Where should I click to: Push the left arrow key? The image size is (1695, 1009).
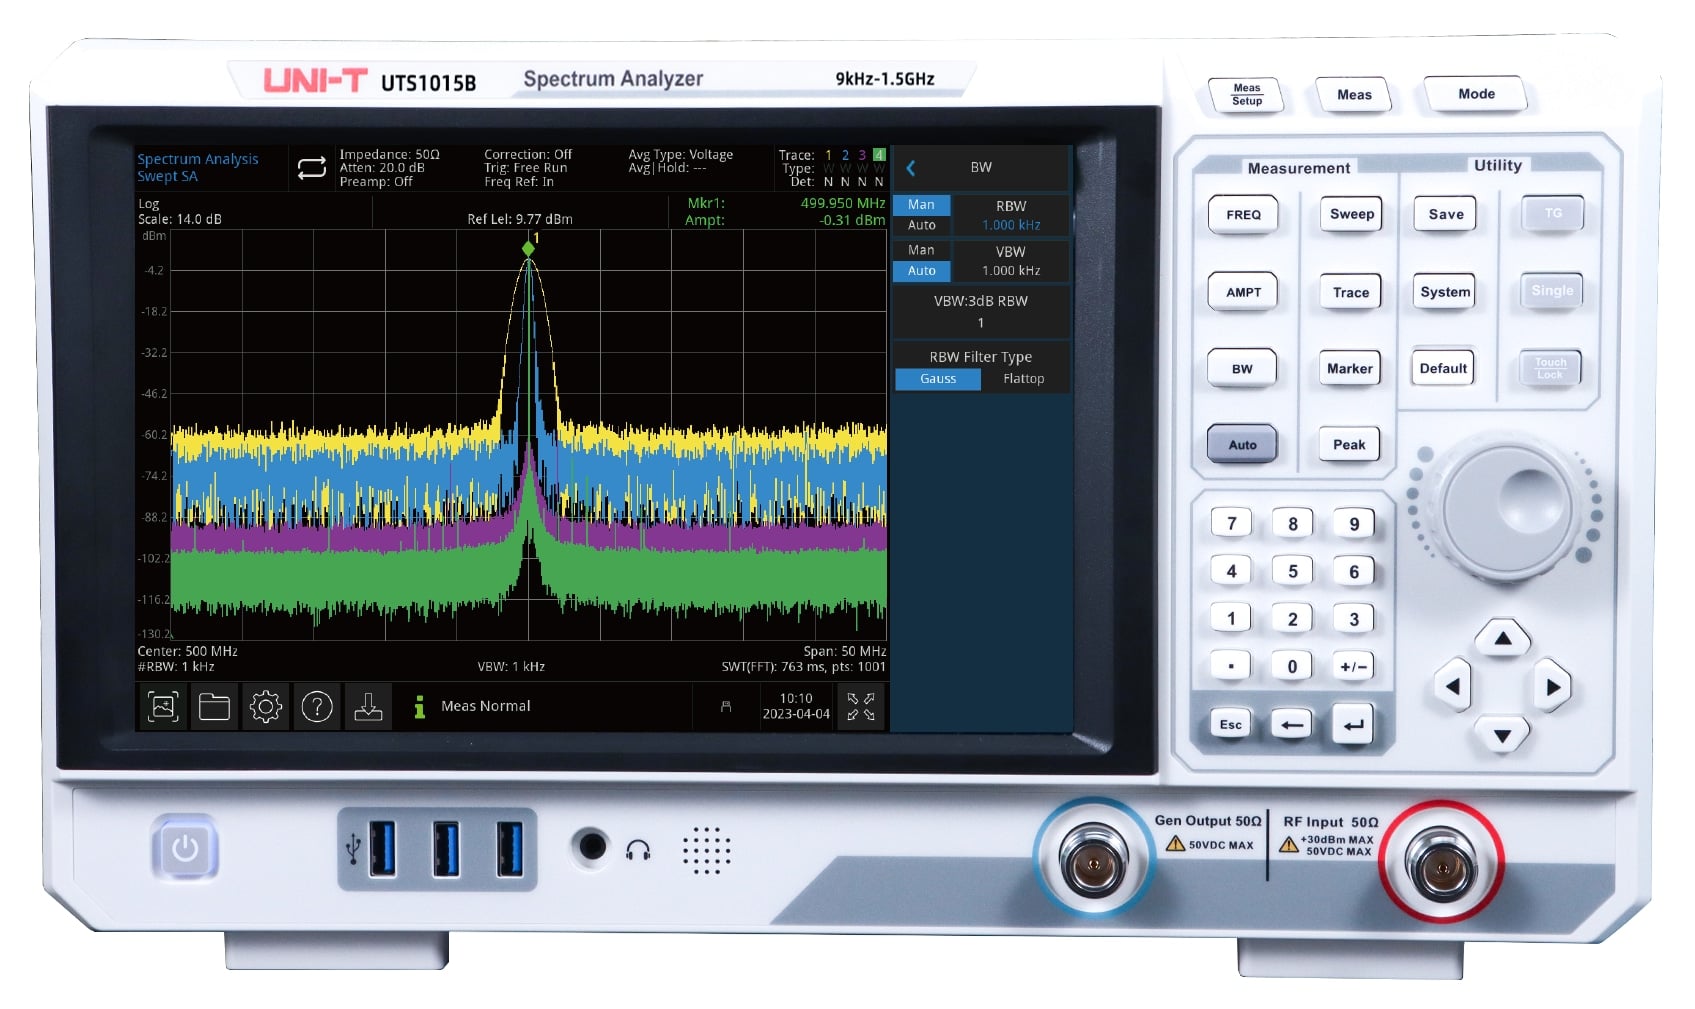(1453, 686)
